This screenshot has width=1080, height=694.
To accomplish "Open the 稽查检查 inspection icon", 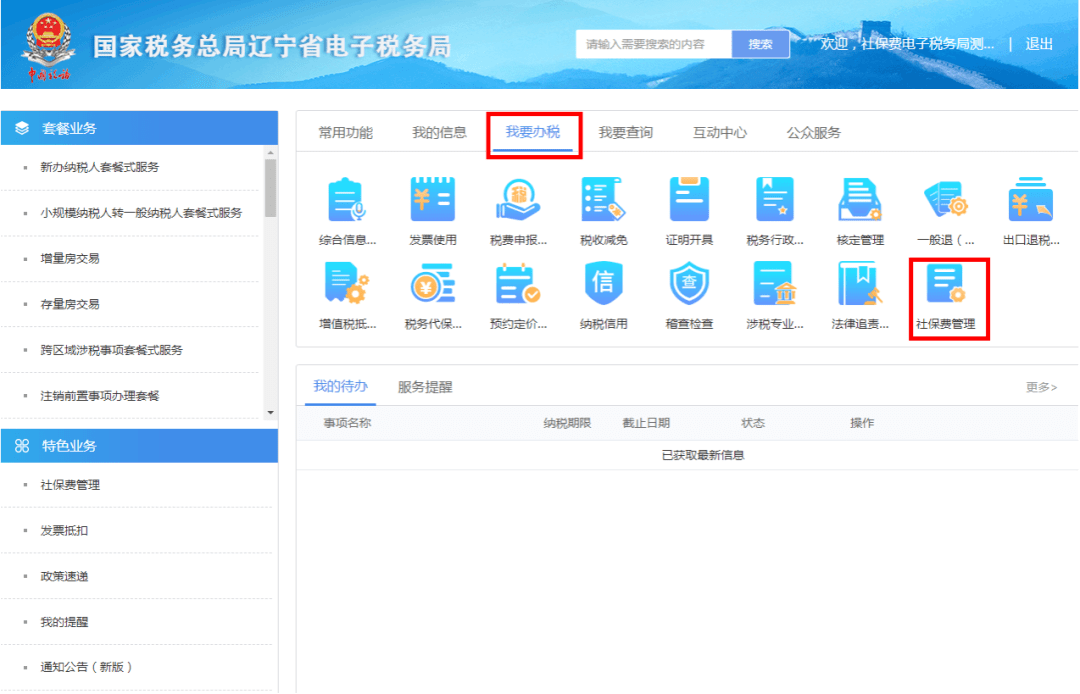I will pyautogui.click(x=691, y=299).
